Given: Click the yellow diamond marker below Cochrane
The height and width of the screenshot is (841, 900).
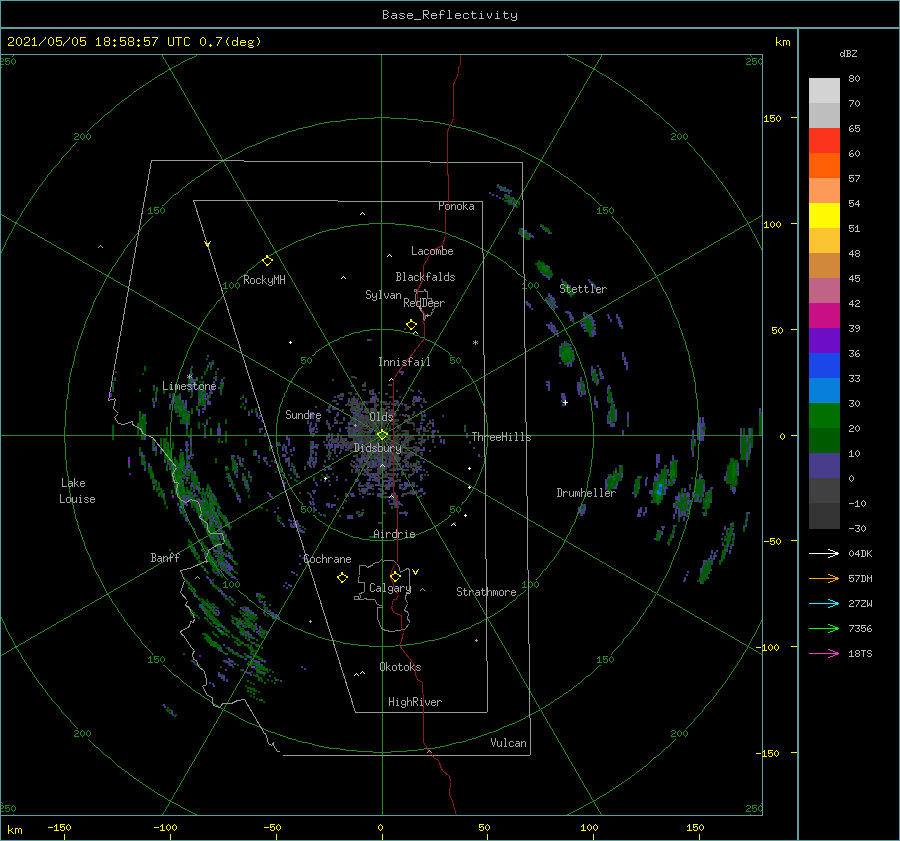Looking at the screenshot, I should pyautogui.click(x=342, y=578).
